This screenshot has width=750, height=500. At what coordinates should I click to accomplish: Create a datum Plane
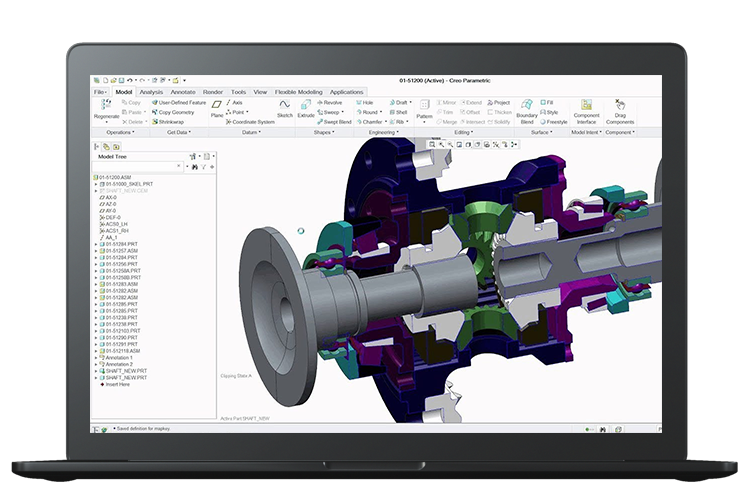[216, 110]
